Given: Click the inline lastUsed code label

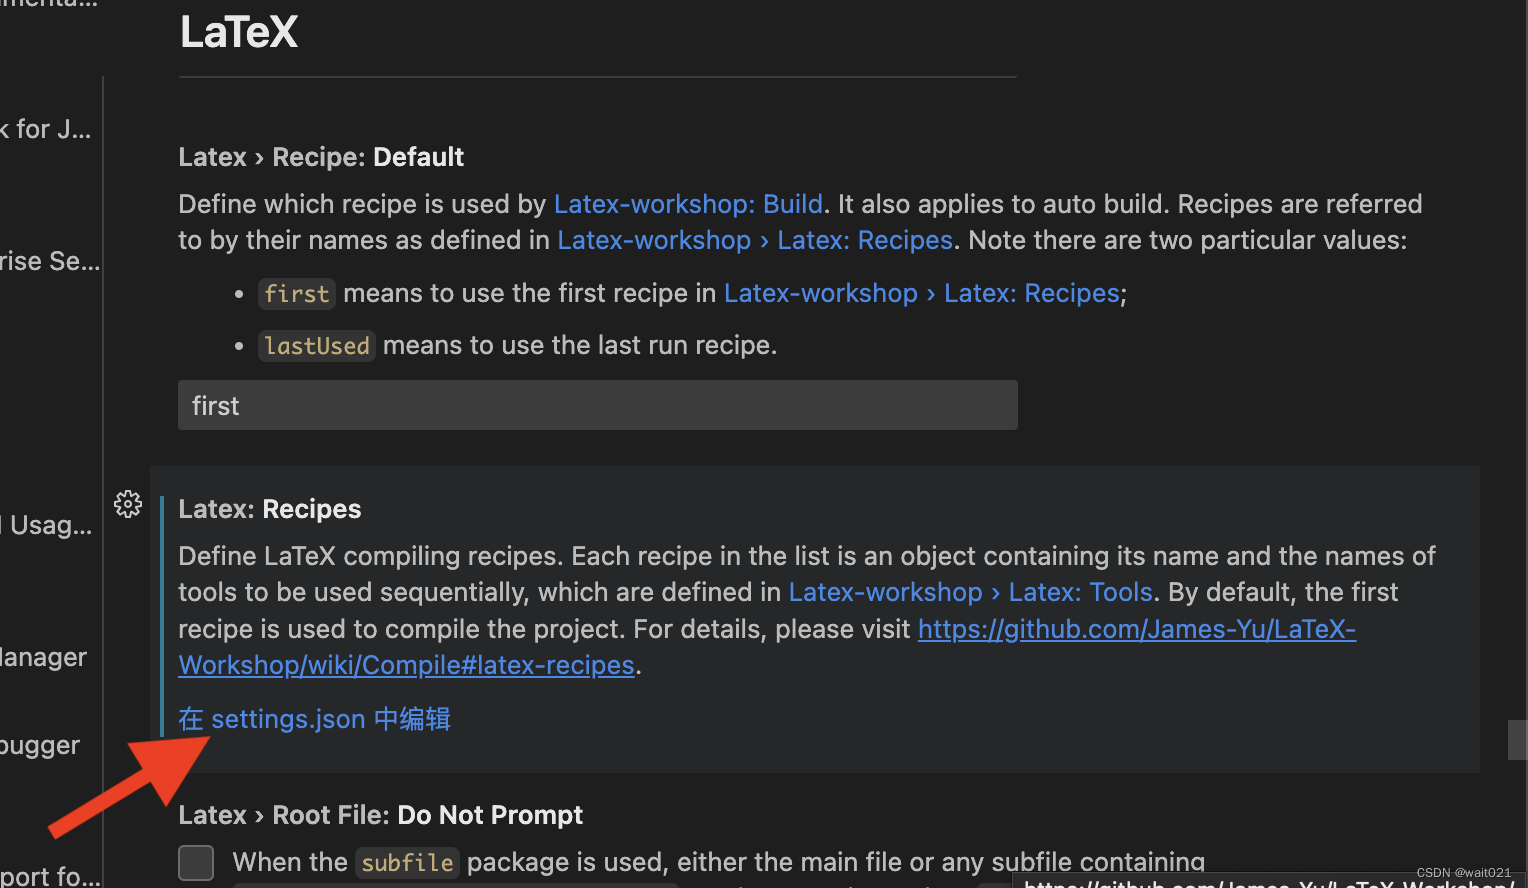Looking at the screenshot, I should coord(316,345).
